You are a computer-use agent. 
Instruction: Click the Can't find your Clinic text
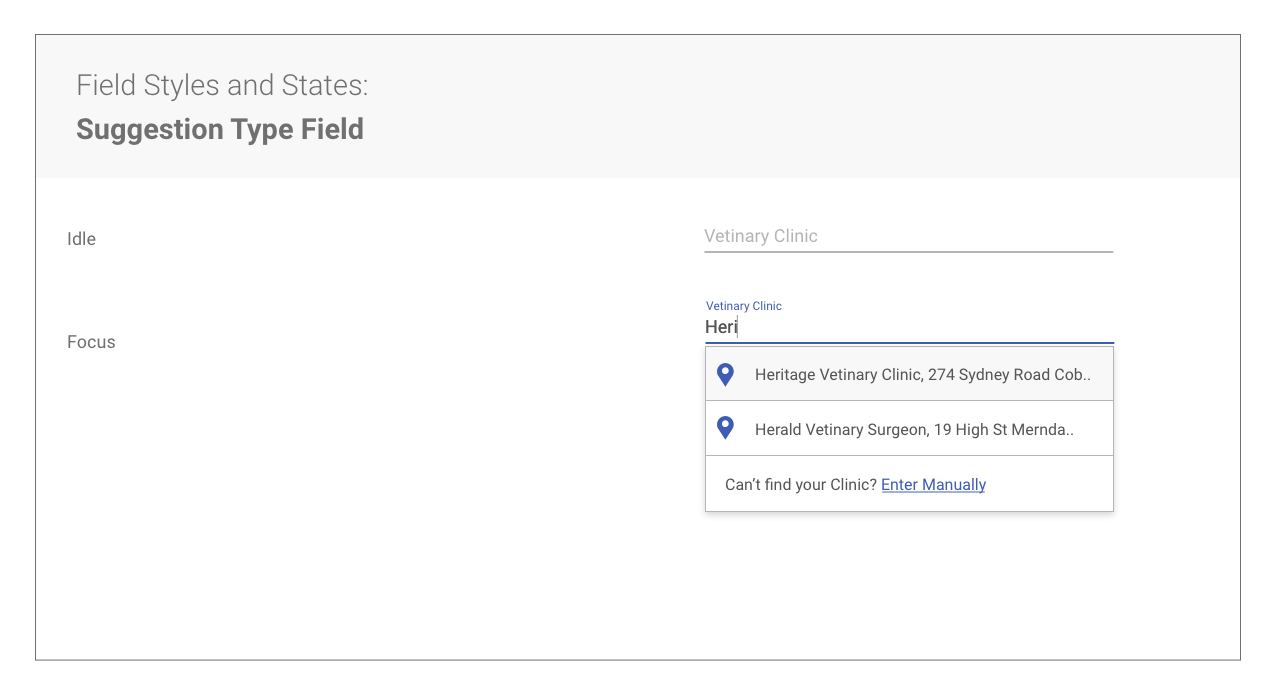(801, 484)
